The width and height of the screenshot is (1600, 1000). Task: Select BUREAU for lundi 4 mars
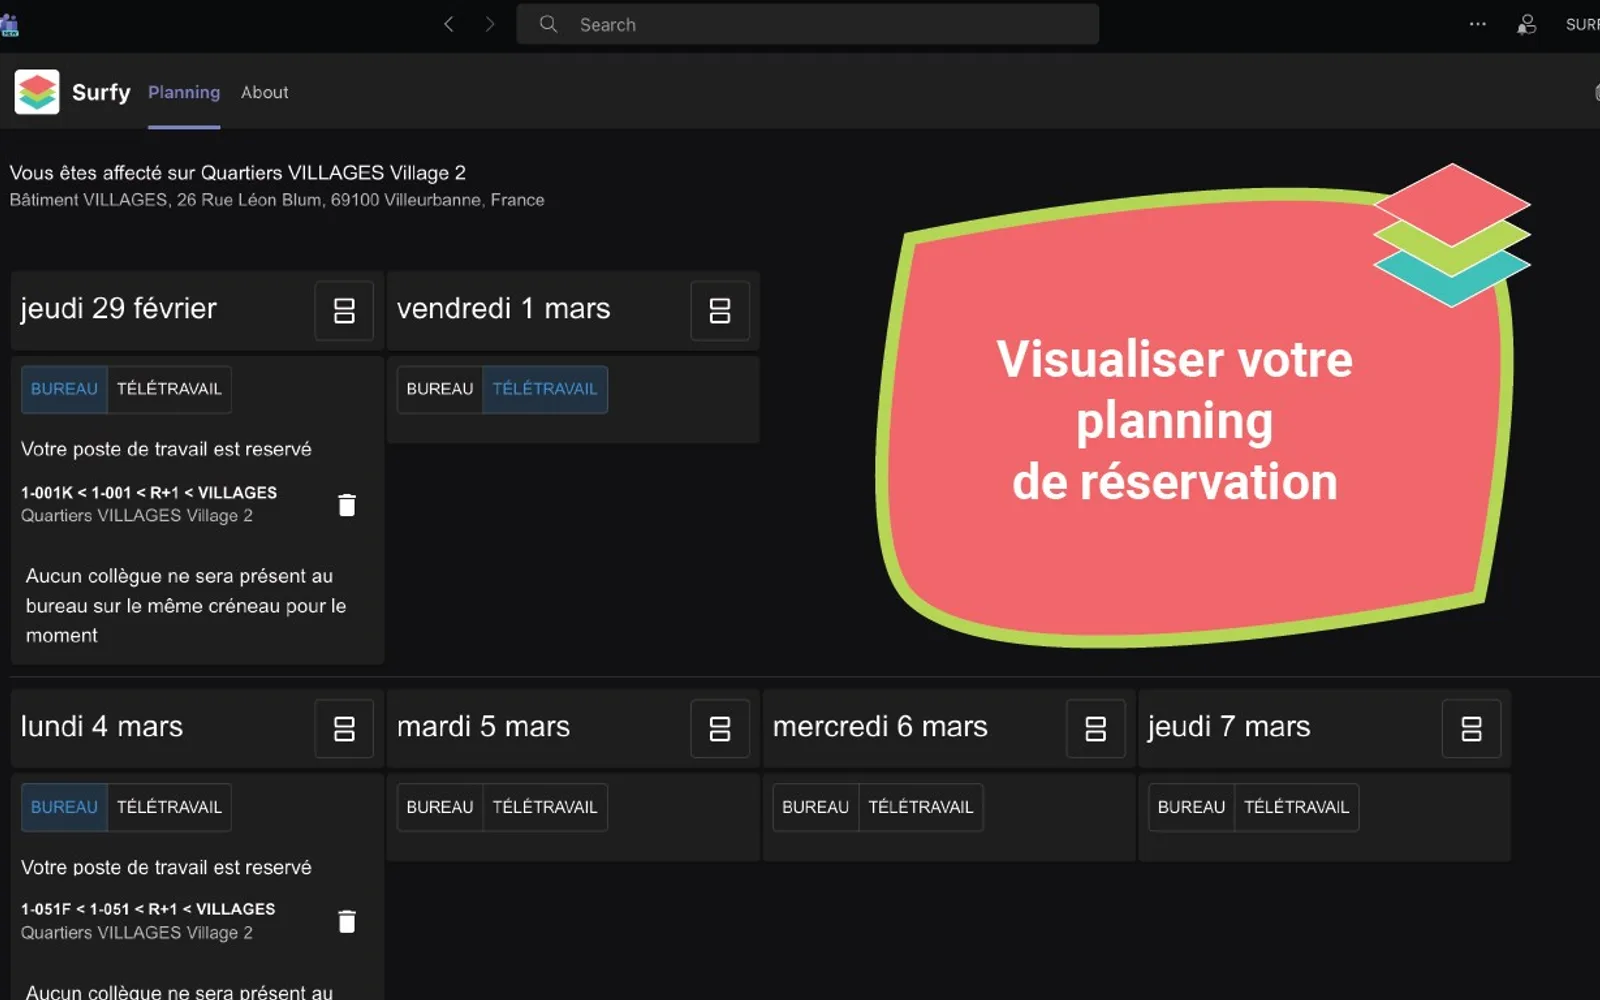pos(64,807)
